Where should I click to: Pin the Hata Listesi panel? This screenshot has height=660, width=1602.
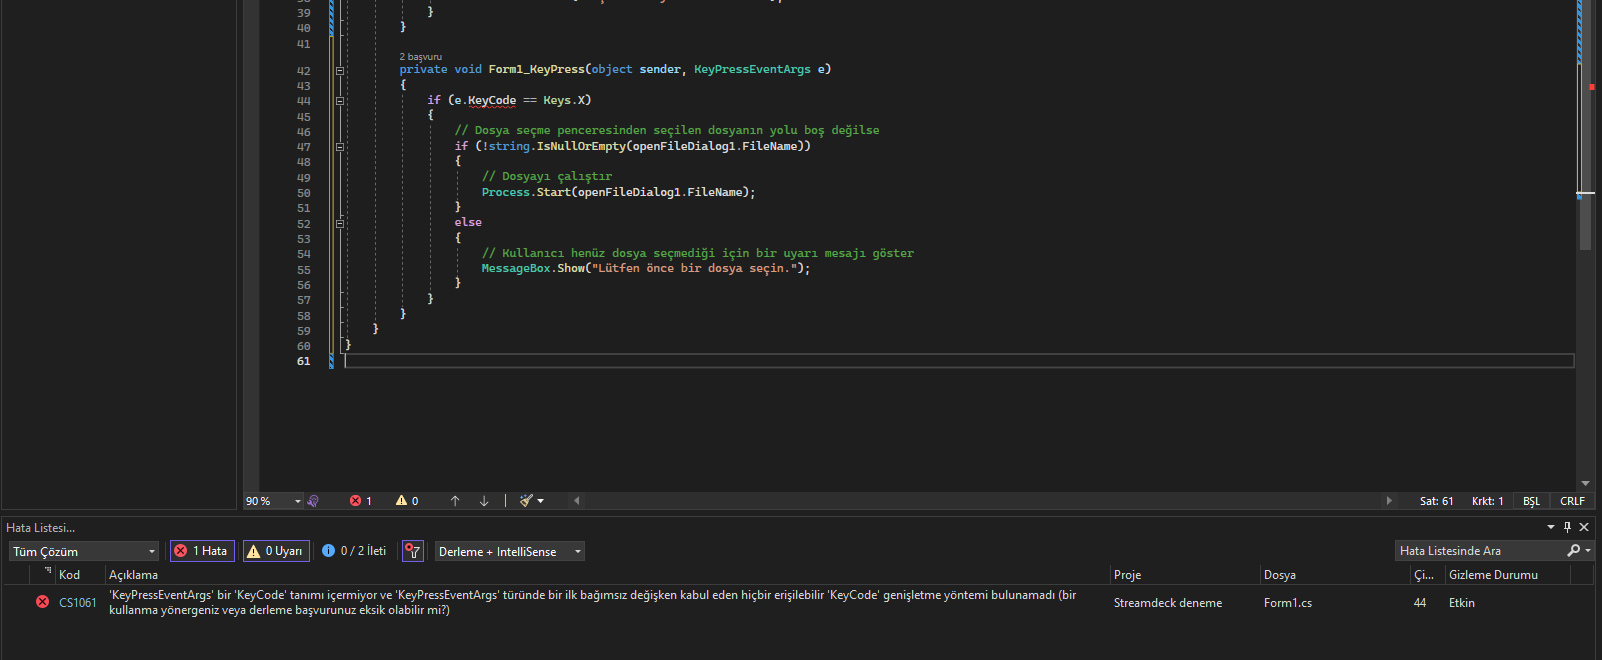click(1567, 527)
